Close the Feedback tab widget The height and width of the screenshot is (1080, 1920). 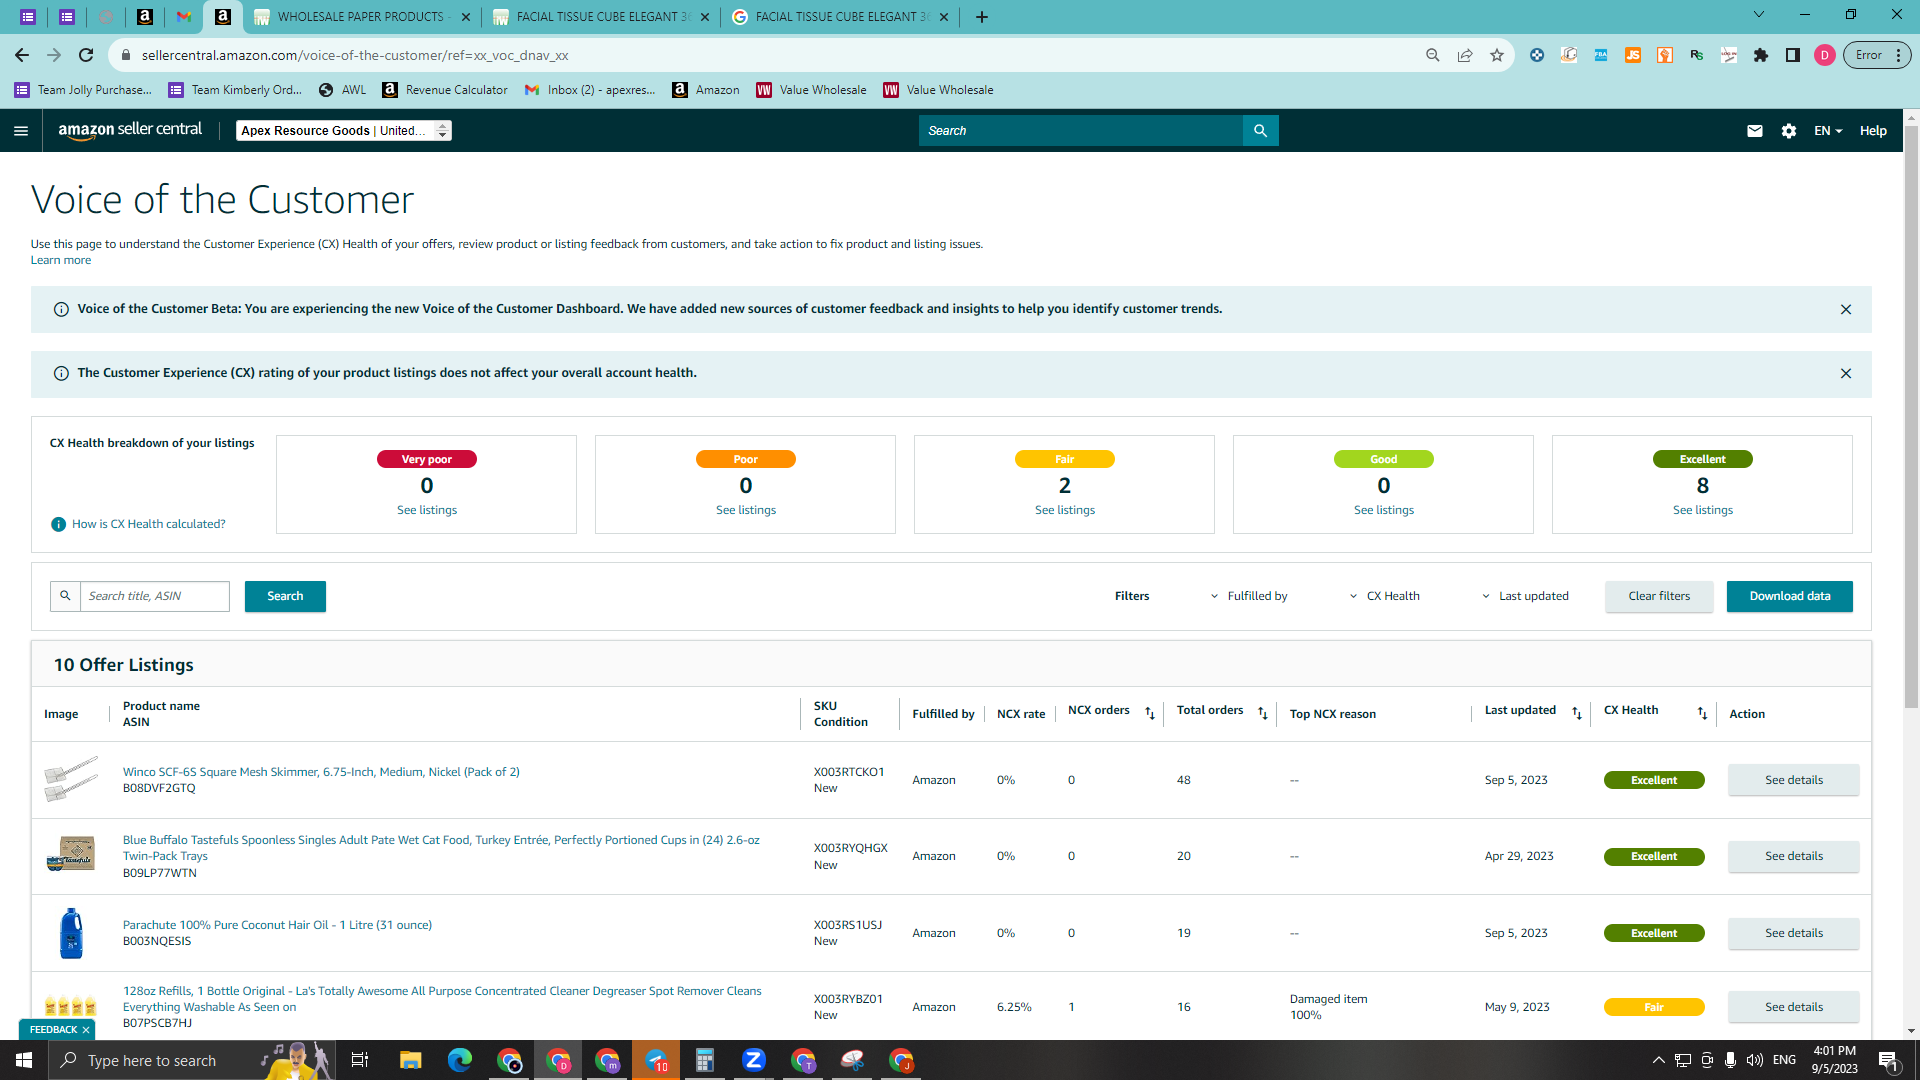pos(86,1030)
